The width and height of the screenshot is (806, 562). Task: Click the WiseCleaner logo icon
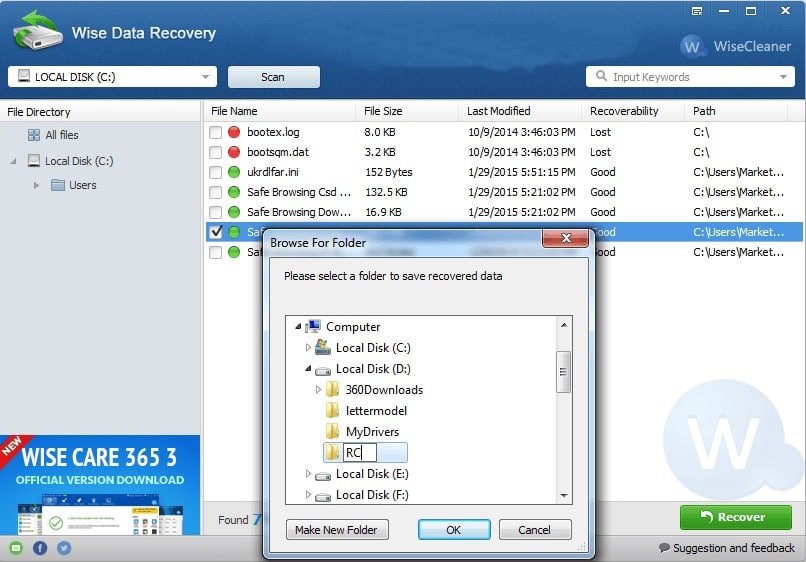tap(692, 46)
